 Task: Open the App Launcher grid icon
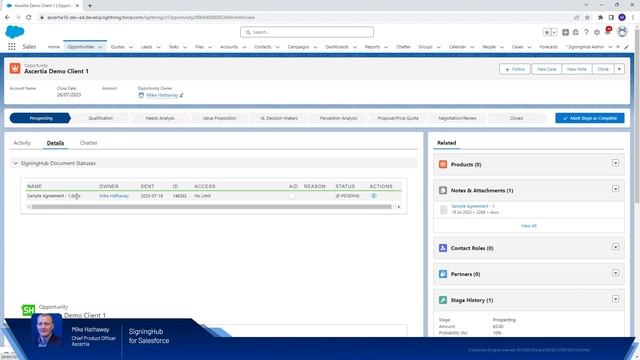coord(12,47)
